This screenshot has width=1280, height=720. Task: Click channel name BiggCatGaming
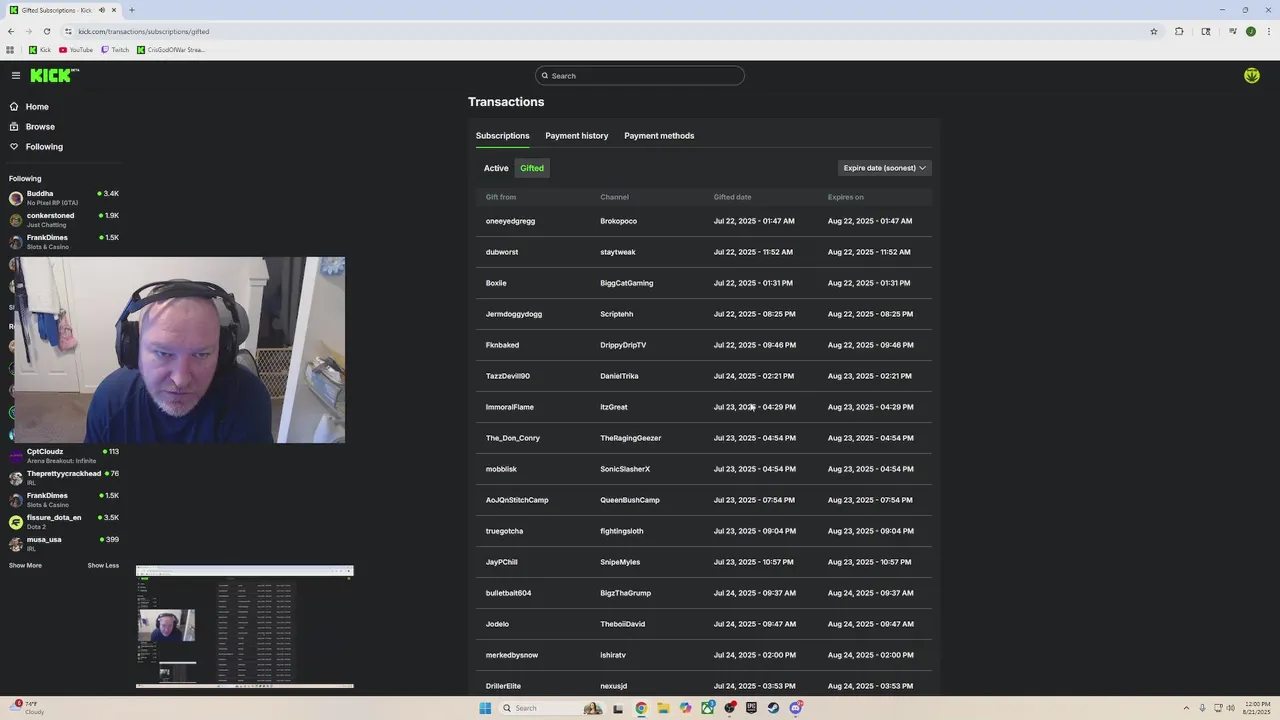tap(626, 283)
